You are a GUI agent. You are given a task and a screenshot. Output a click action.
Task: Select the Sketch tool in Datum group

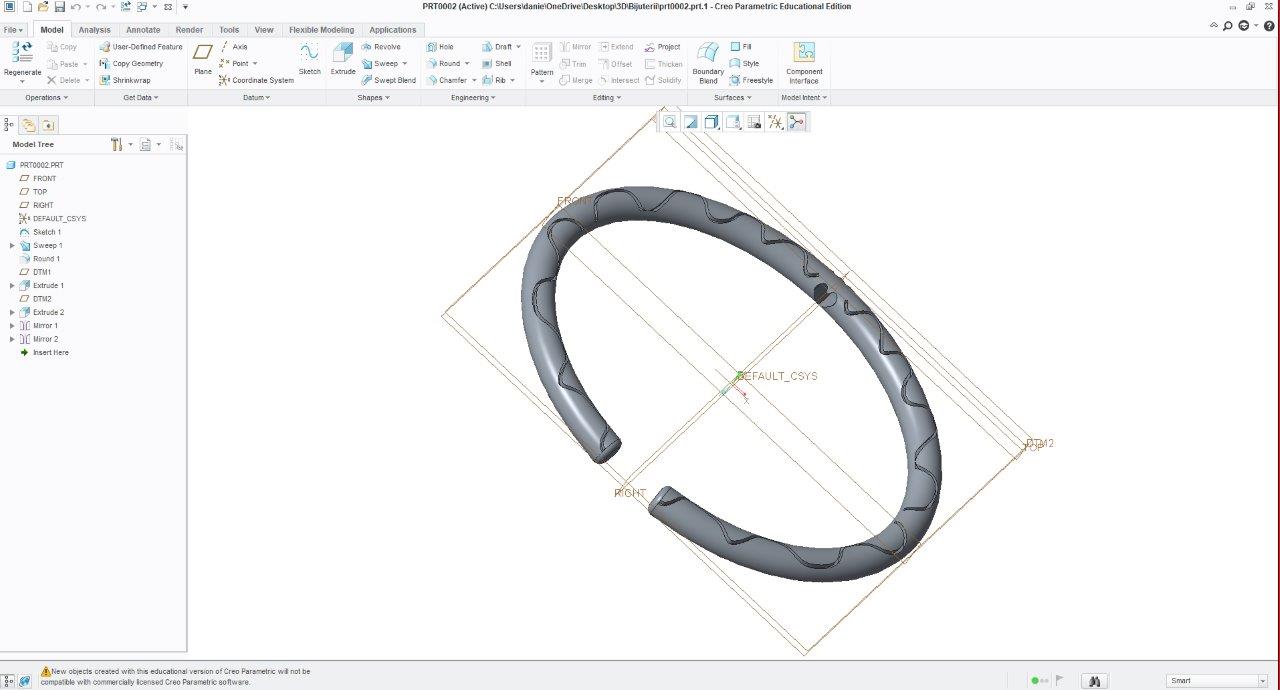(x=310, y=57)
